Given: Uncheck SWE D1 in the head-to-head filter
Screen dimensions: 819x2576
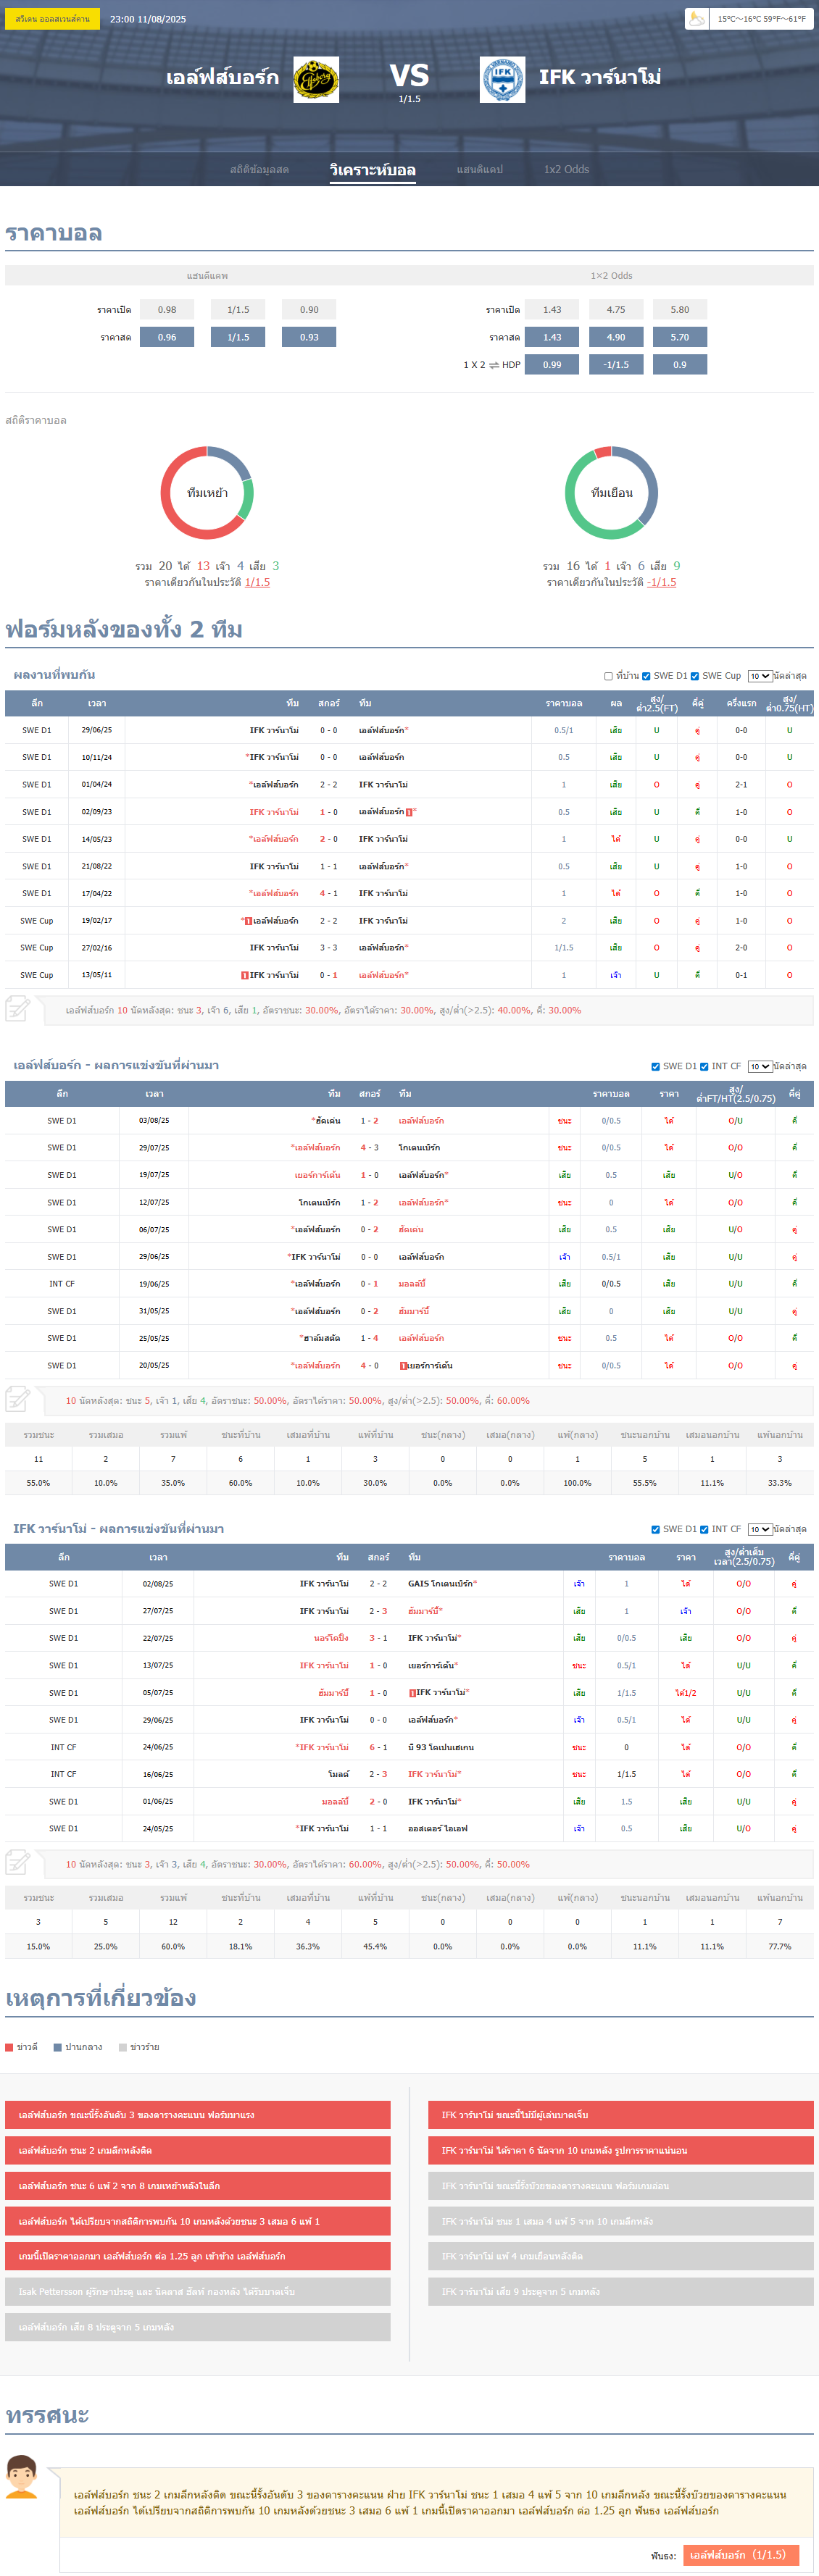Looking at the screenshot, I should pos(646,676).
